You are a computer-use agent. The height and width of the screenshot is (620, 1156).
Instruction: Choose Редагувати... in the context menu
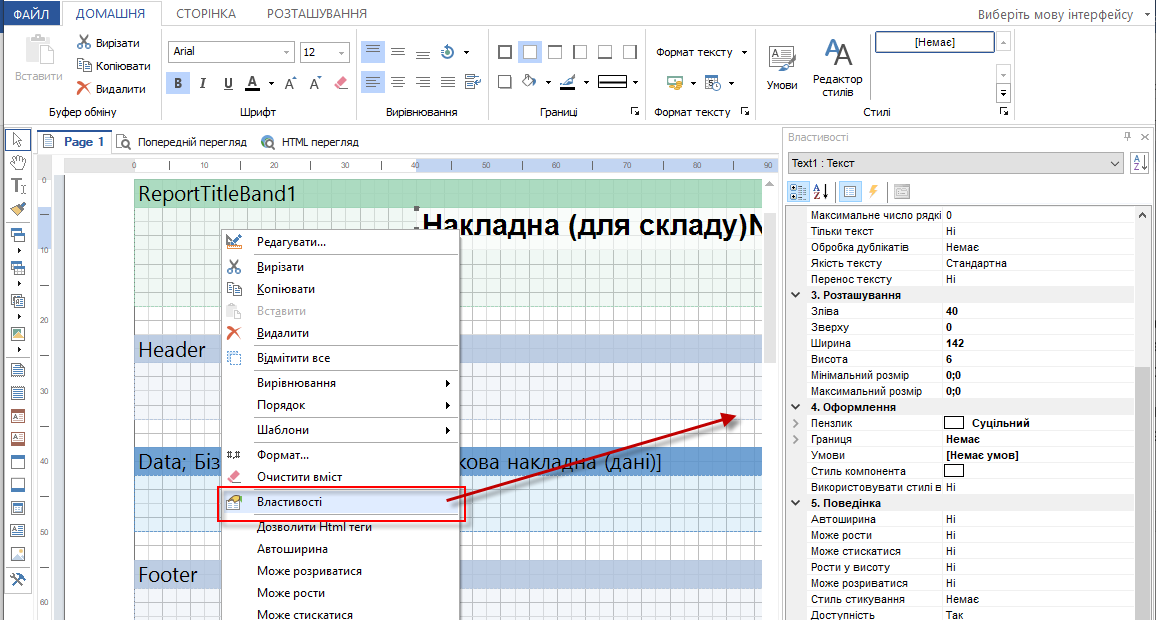[x=291, y=242]
